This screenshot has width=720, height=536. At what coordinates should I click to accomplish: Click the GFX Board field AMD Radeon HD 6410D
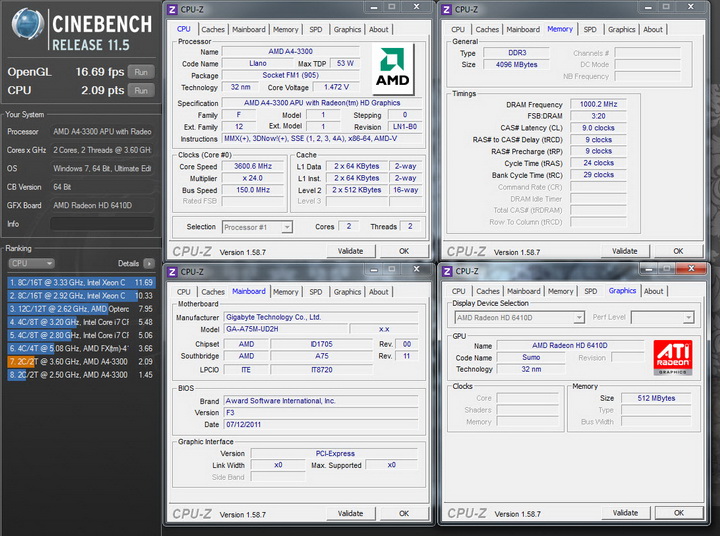click(x=102, y=205)
